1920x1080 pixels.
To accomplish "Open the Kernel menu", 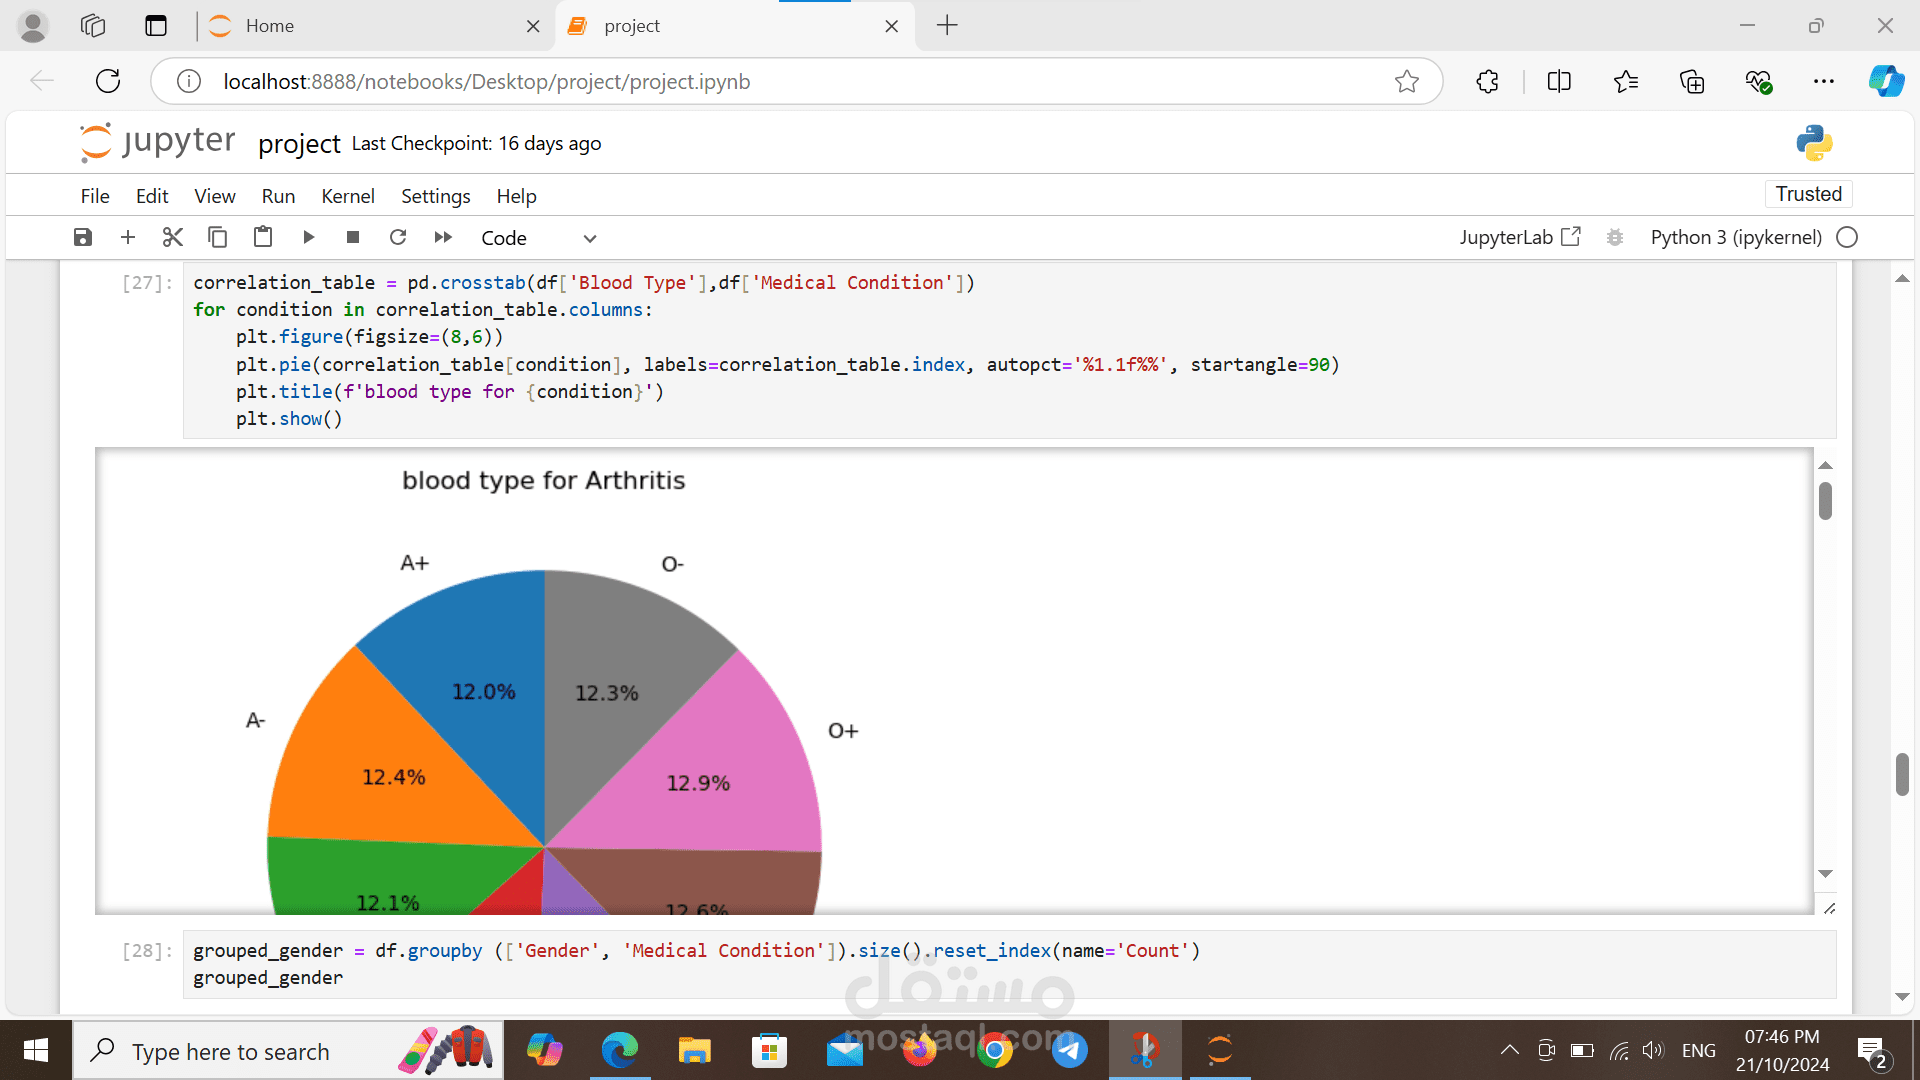I will tap(347, 196).
